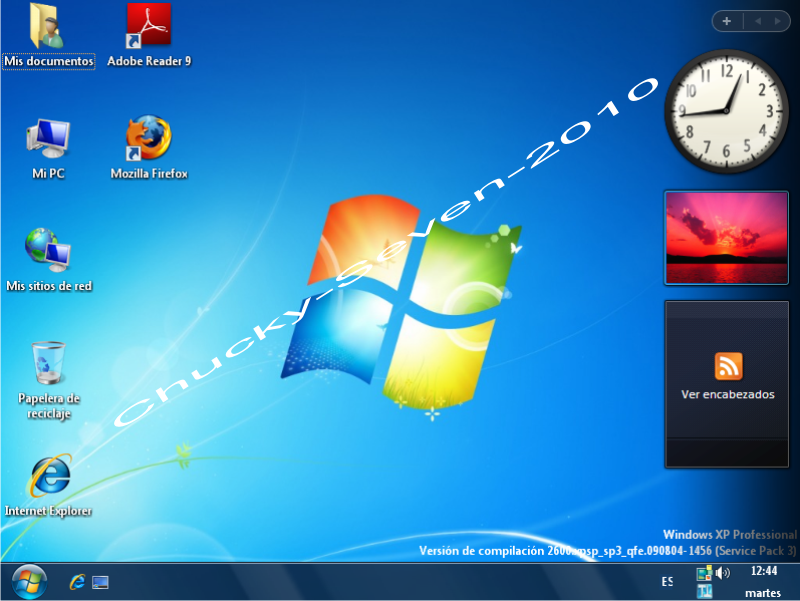Open Internet Explorer from quick launch
Image resolution: width=800 pixels, height=601 pixels.
coord(77,582)
